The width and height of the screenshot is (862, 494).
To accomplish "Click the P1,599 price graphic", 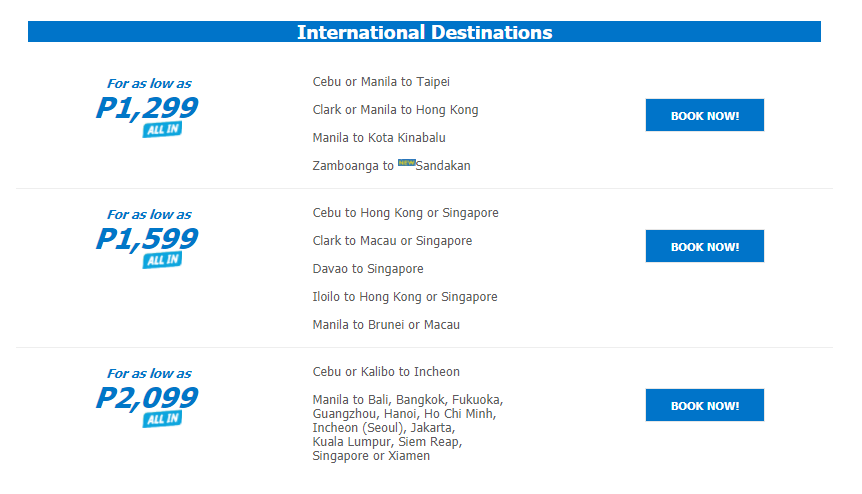I will pyautogui.click(x=147, y=238).
